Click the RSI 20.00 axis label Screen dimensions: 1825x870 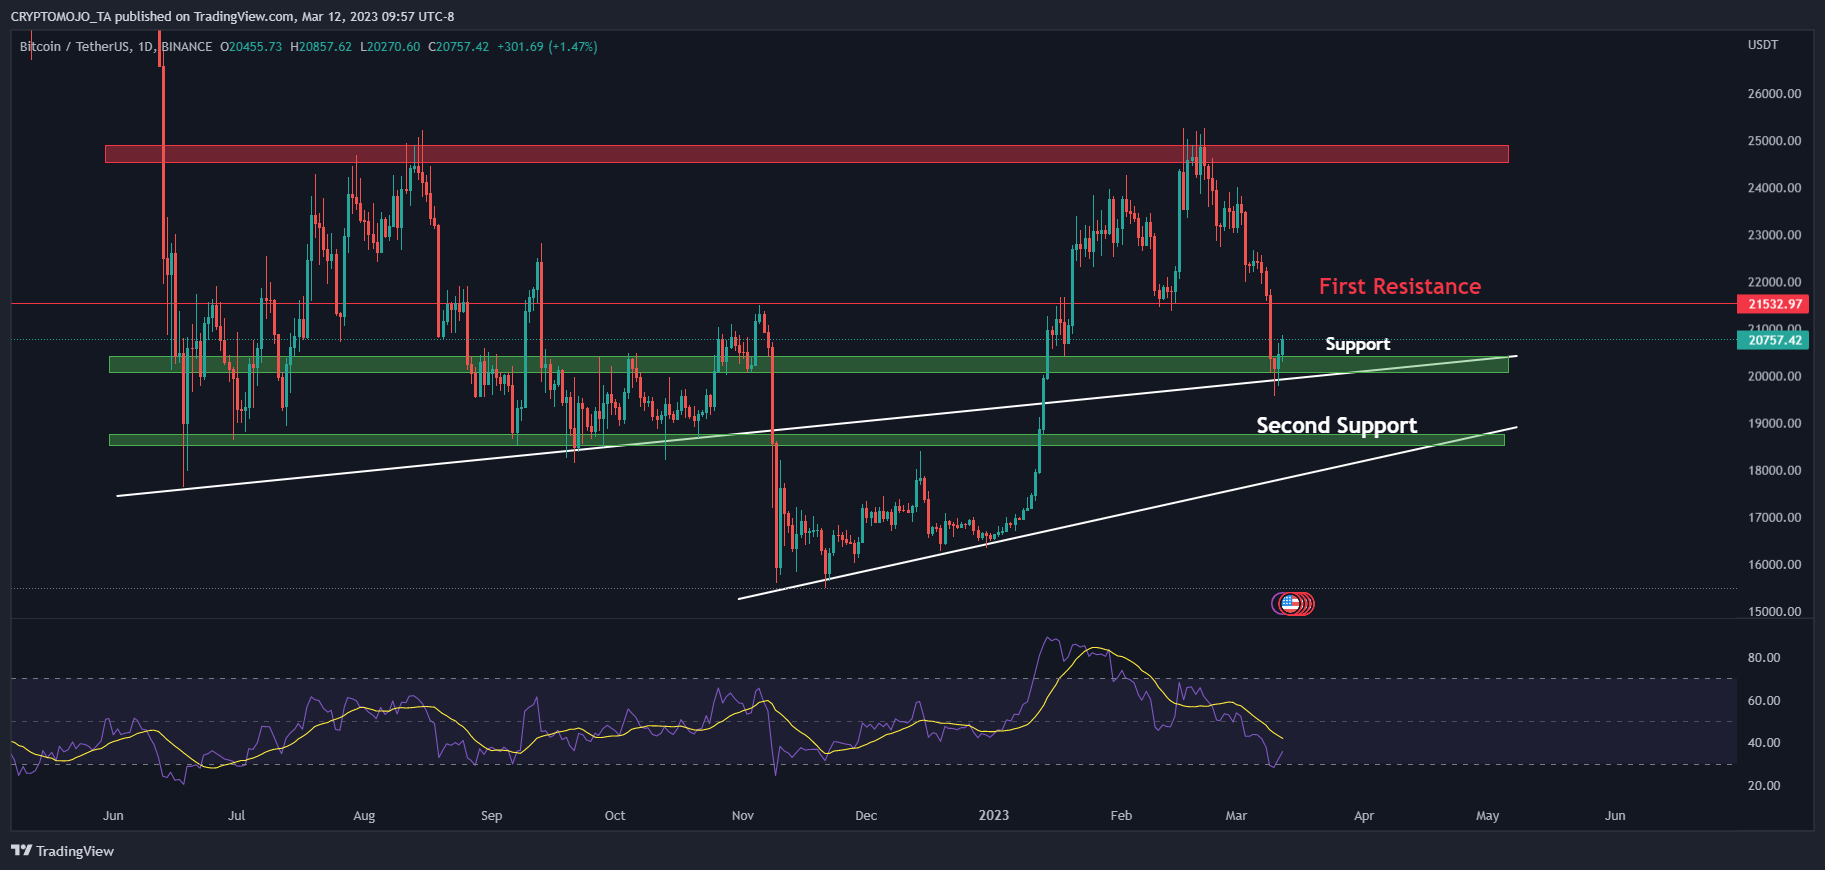coord(1764,786)
